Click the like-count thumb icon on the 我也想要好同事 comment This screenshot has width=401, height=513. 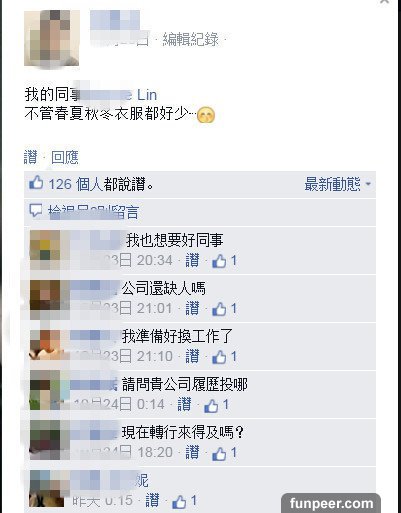pos(219,261)
